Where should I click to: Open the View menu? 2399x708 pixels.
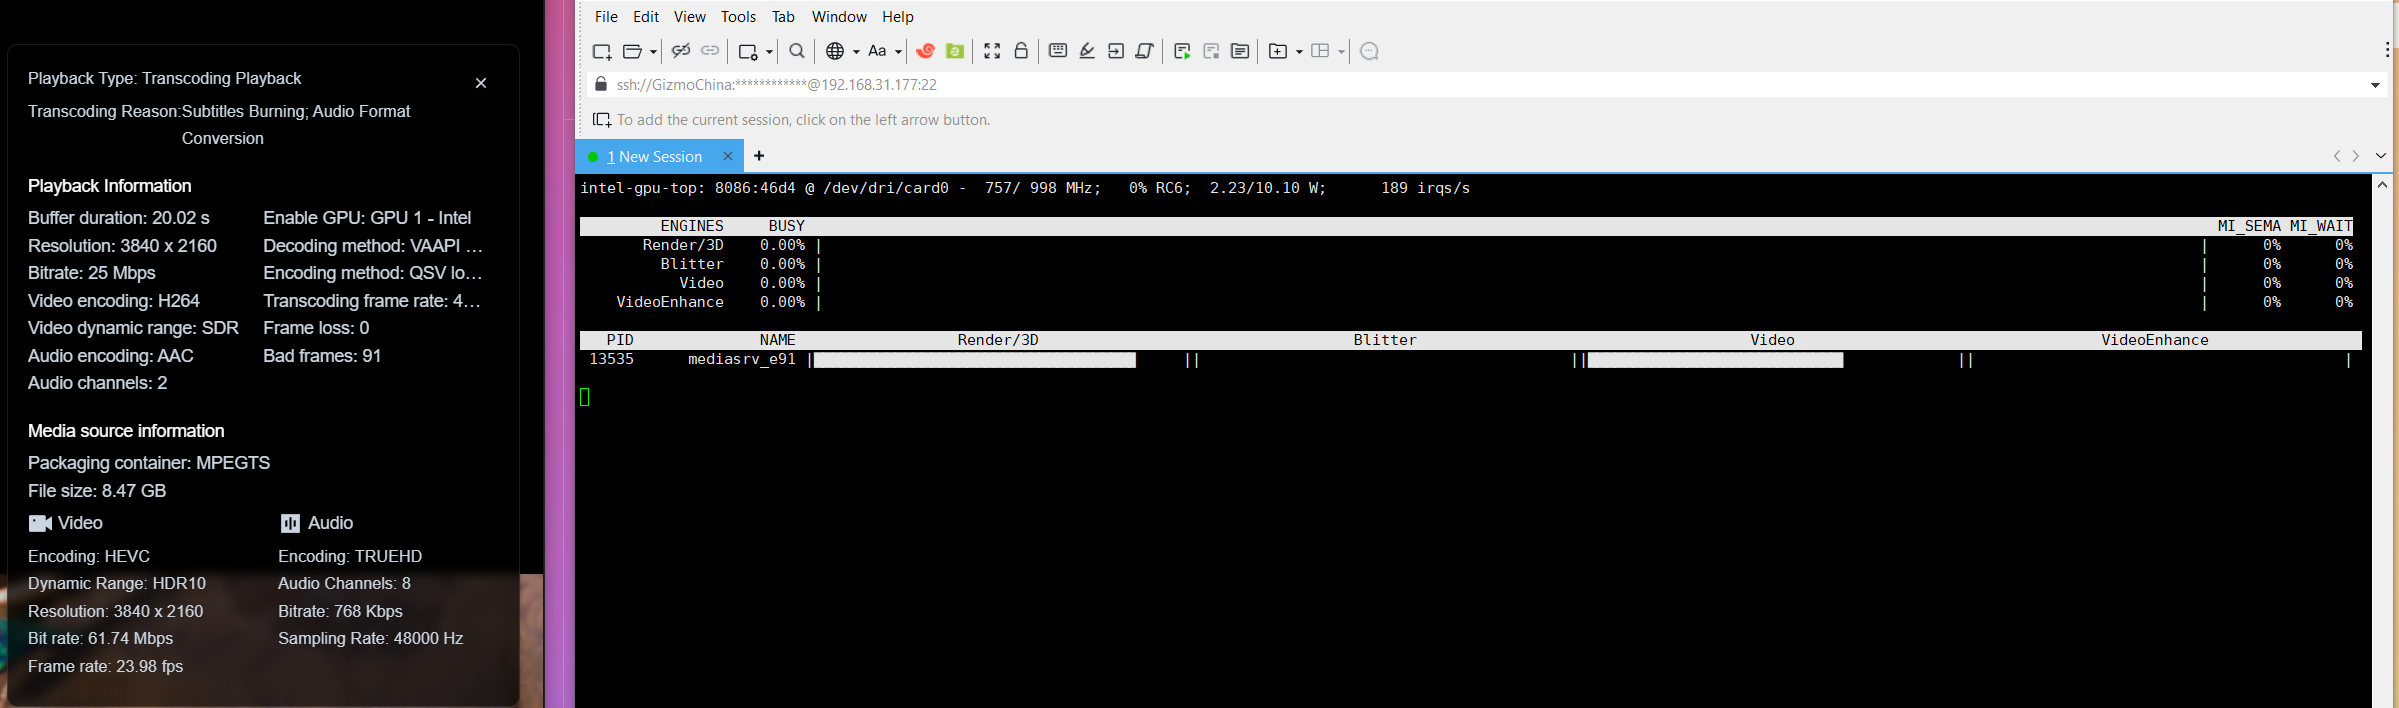tap(689, 17)
